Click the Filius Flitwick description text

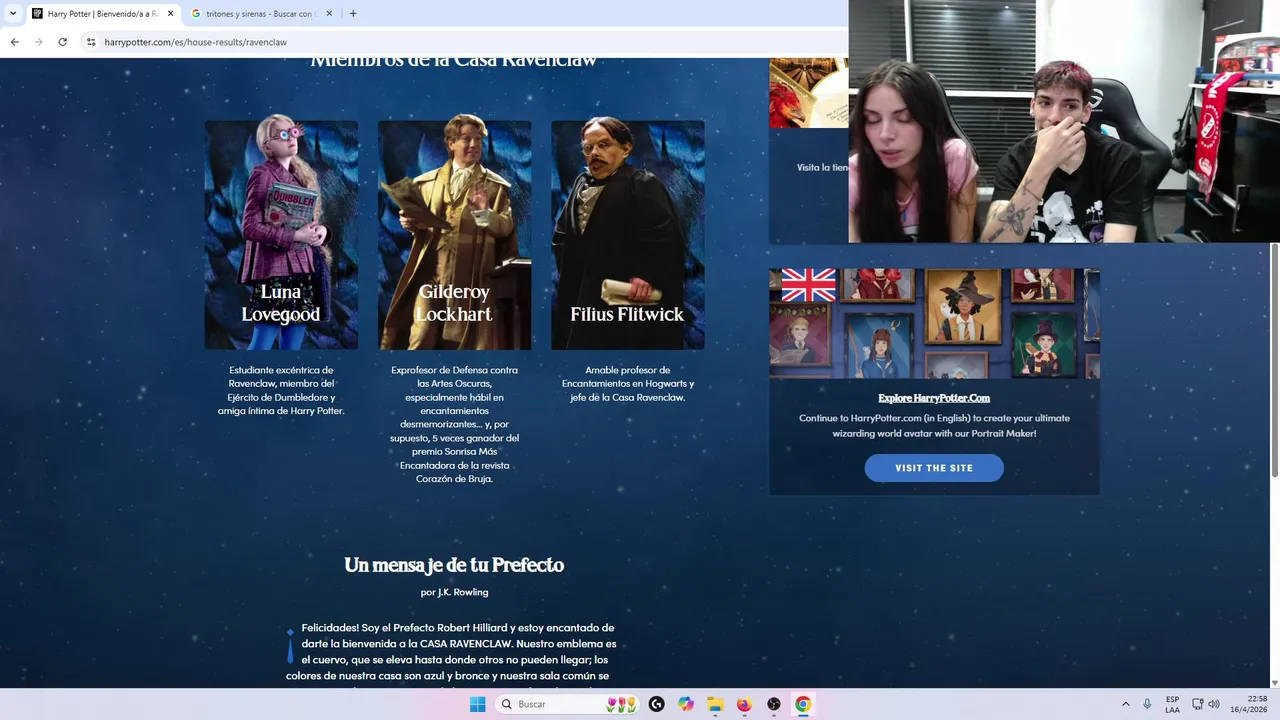click(x=627, y=383)
